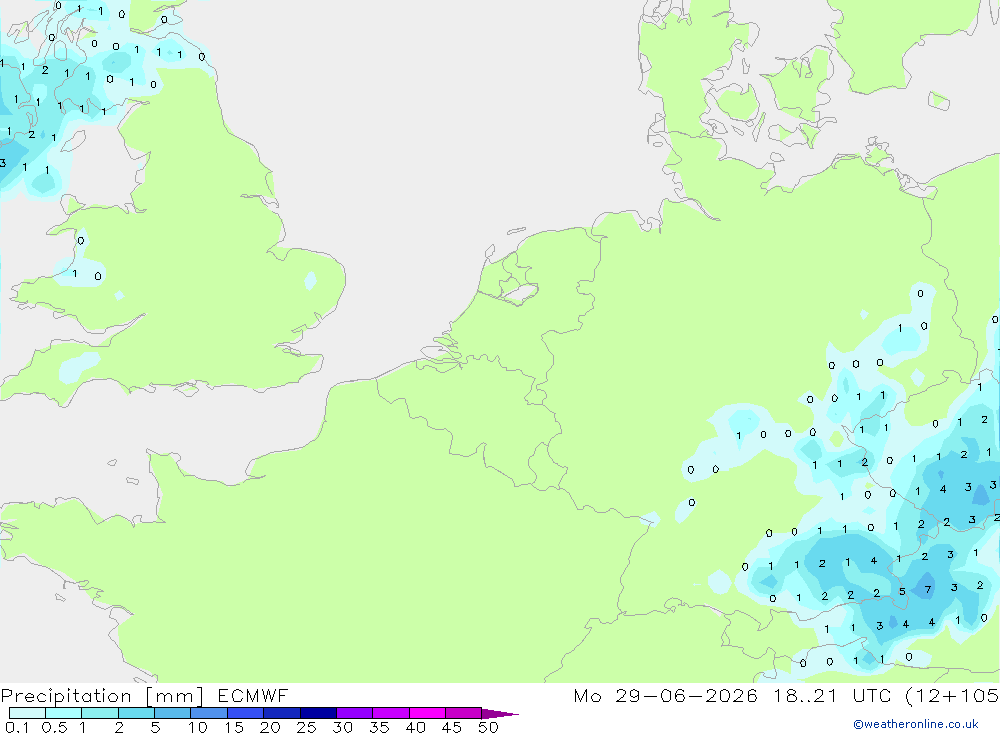Click the 'ECMWF' model label

[x=253, y=695]
